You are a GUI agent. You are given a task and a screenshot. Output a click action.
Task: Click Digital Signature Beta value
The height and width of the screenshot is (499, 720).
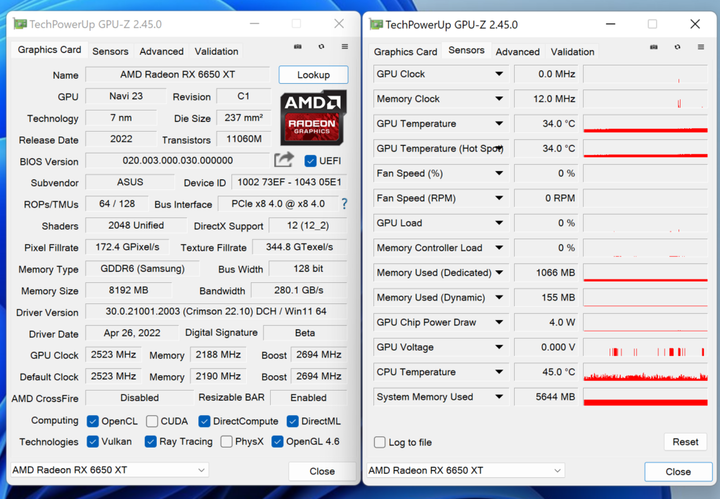pyautogui.click(x=305, y=333)
